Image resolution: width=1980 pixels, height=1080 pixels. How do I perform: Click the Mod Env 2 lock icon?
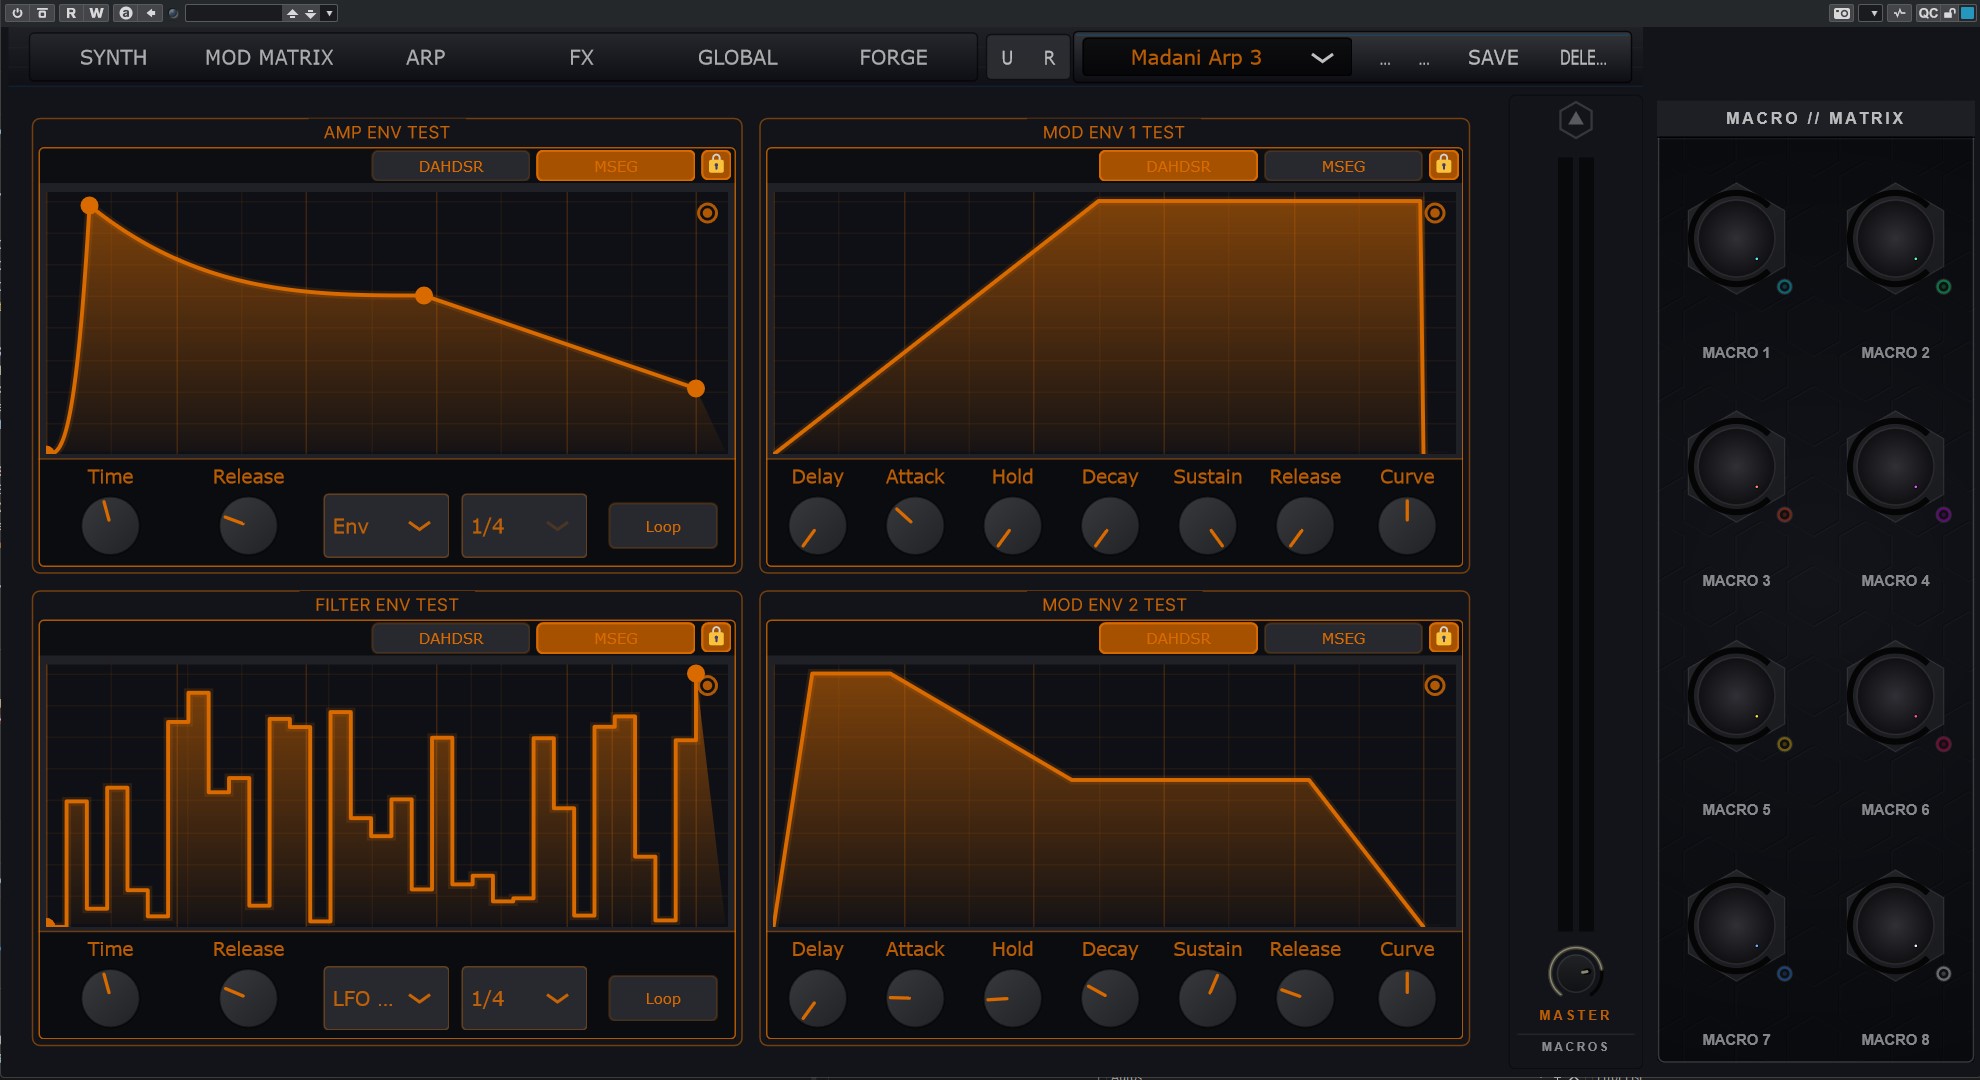click(1443, 637)
